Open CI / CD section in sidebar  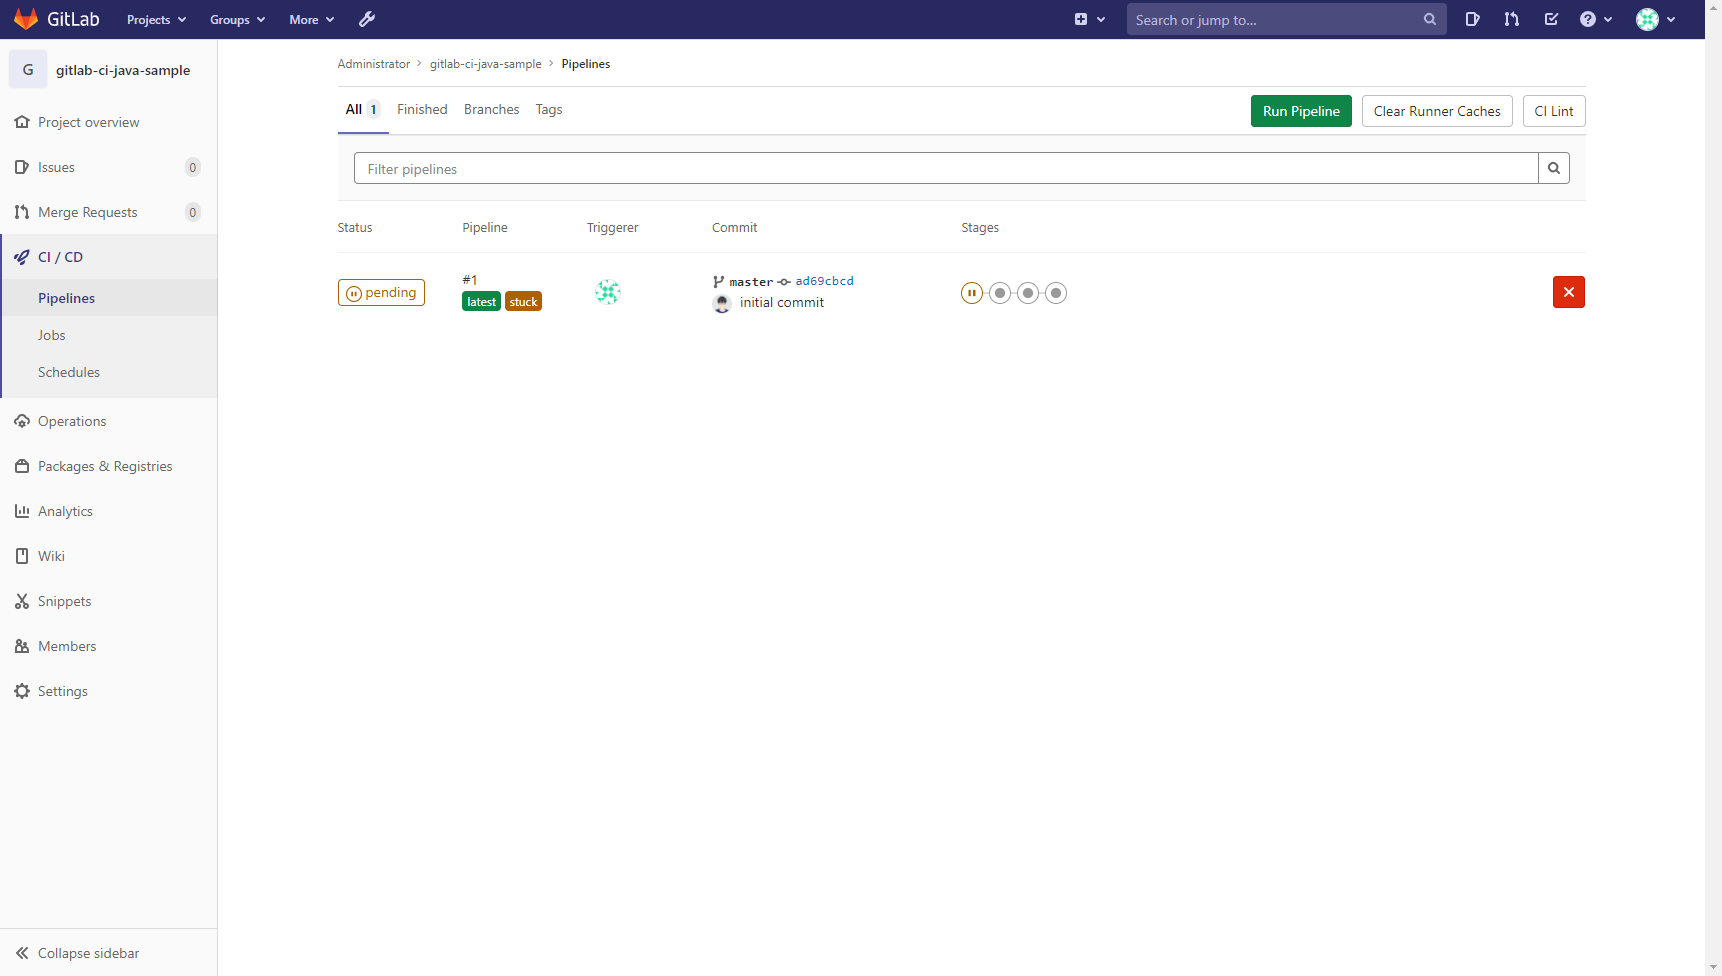(108, 257)
